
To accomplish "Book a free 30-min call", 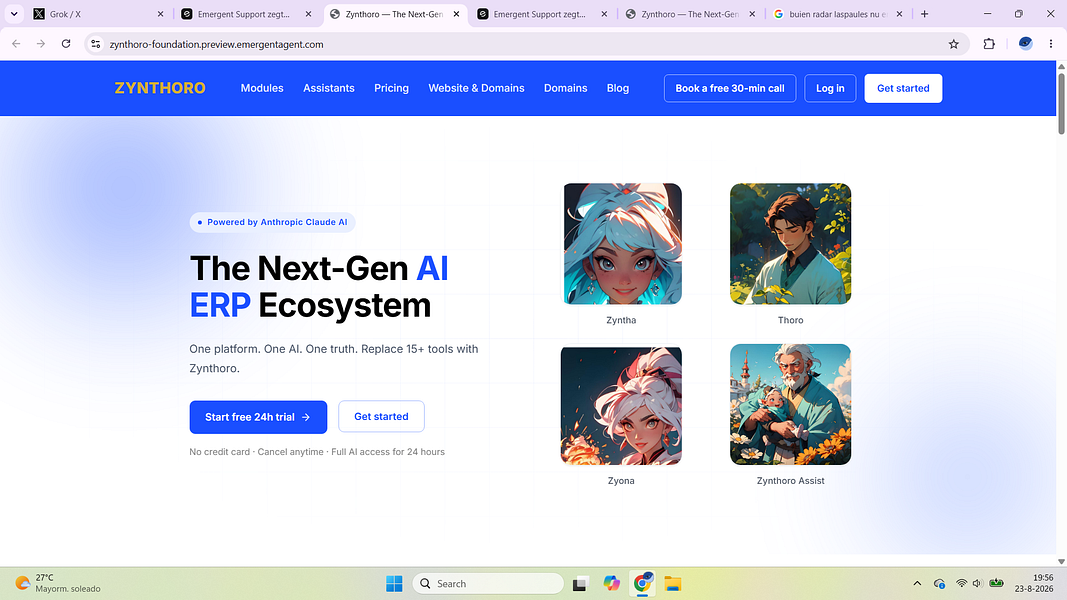I will coord(729,88).
